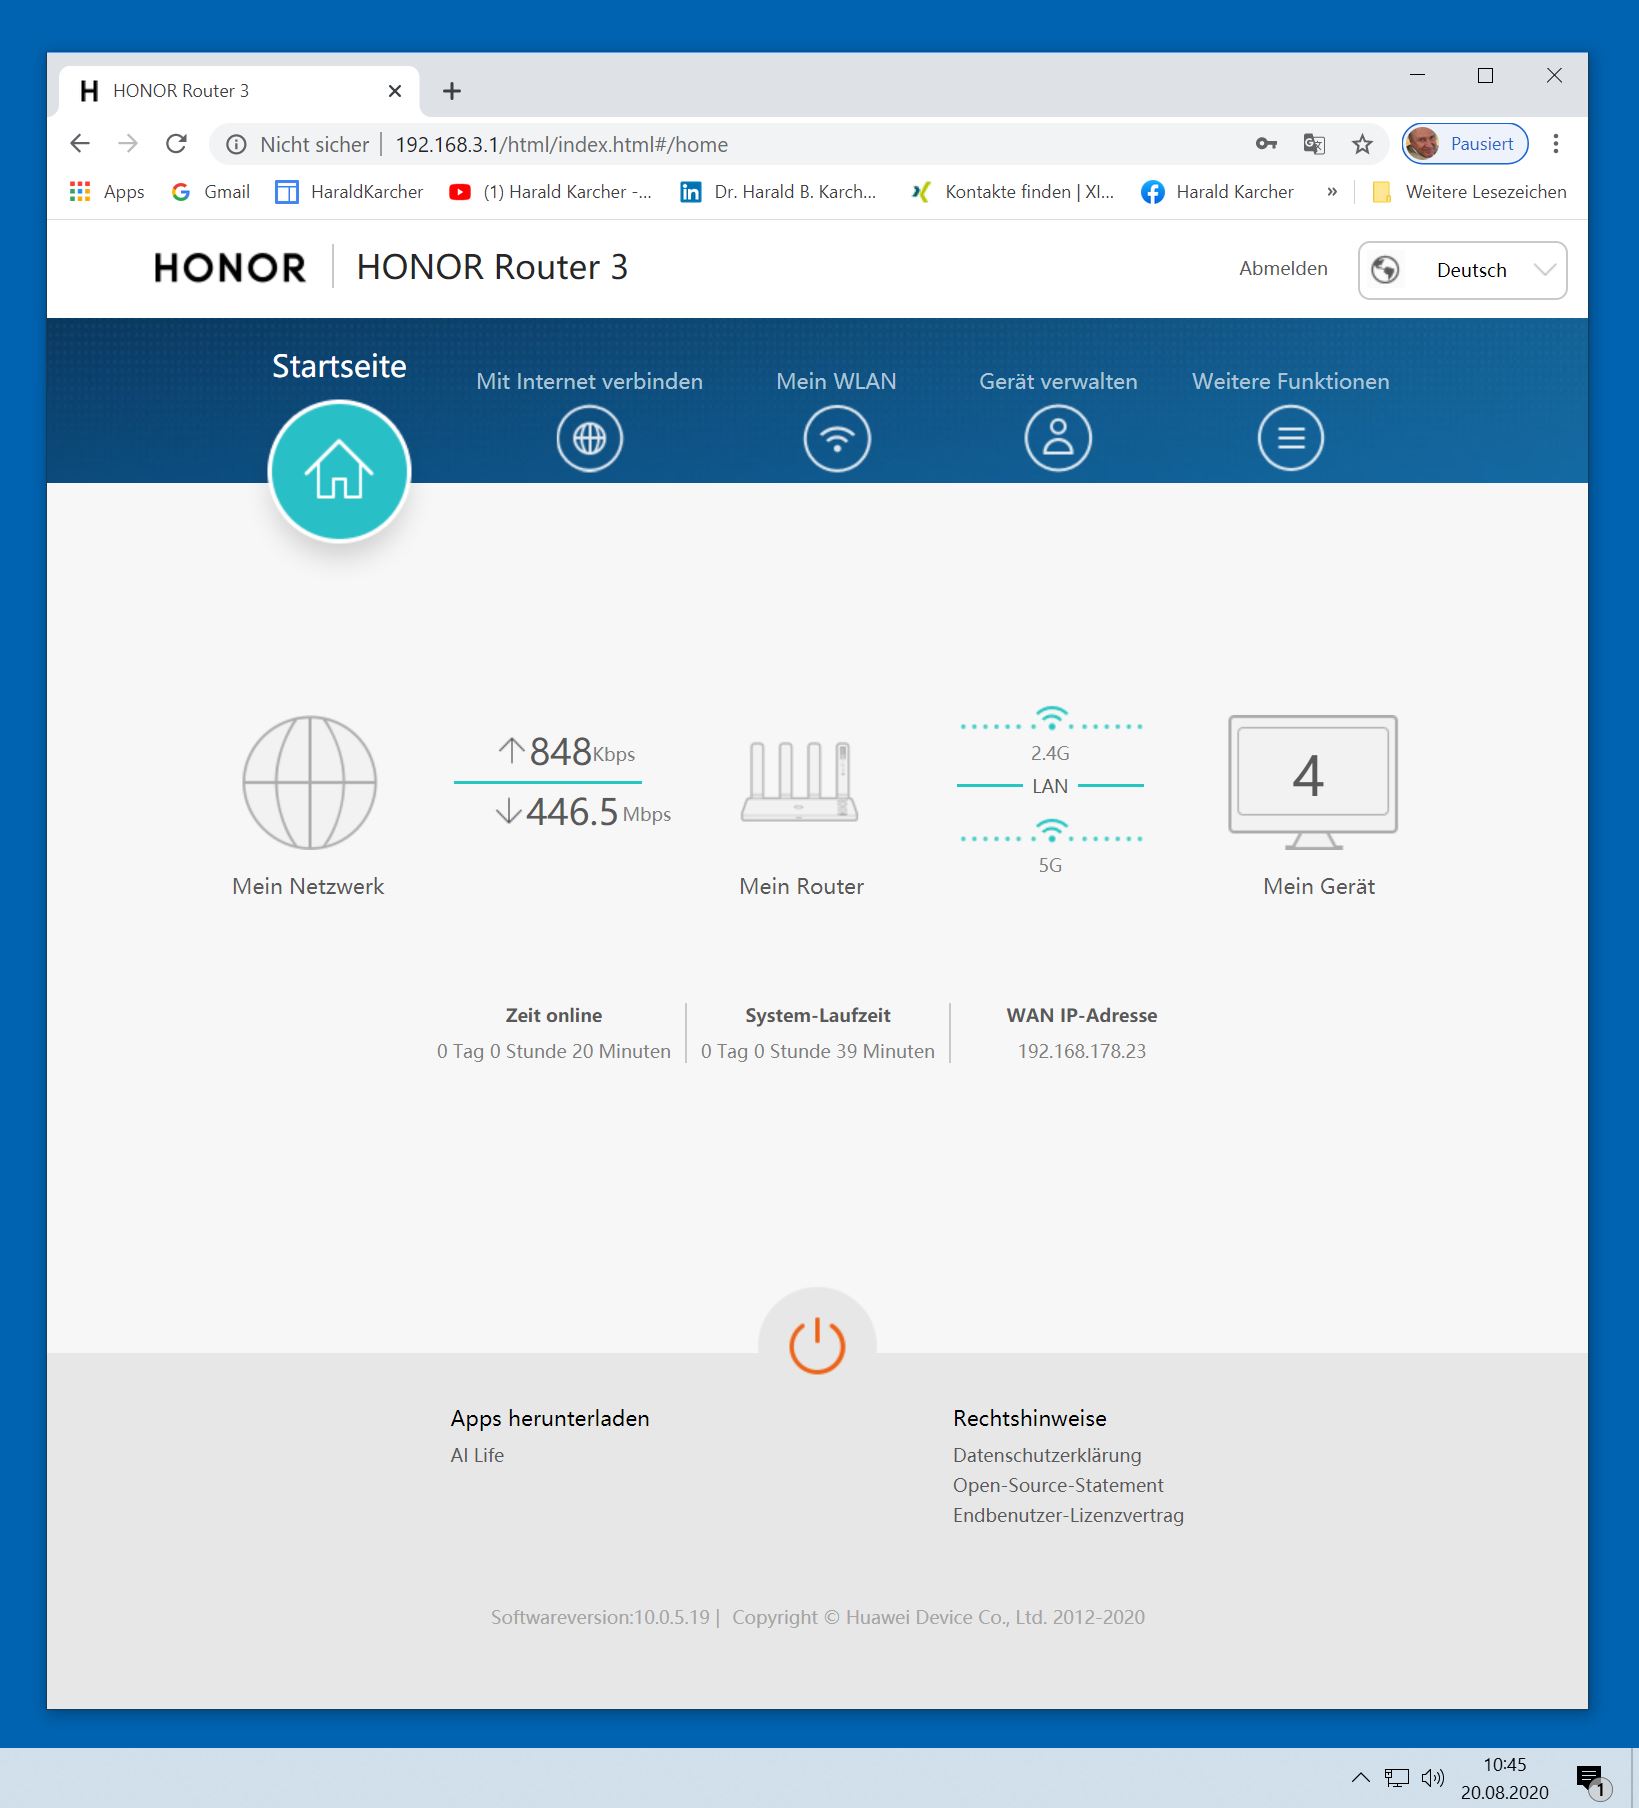This screenshot has height=1808, width=1639.
Task: Close the HONOR Router 3 tab
Action: click(x=395, y=91)
